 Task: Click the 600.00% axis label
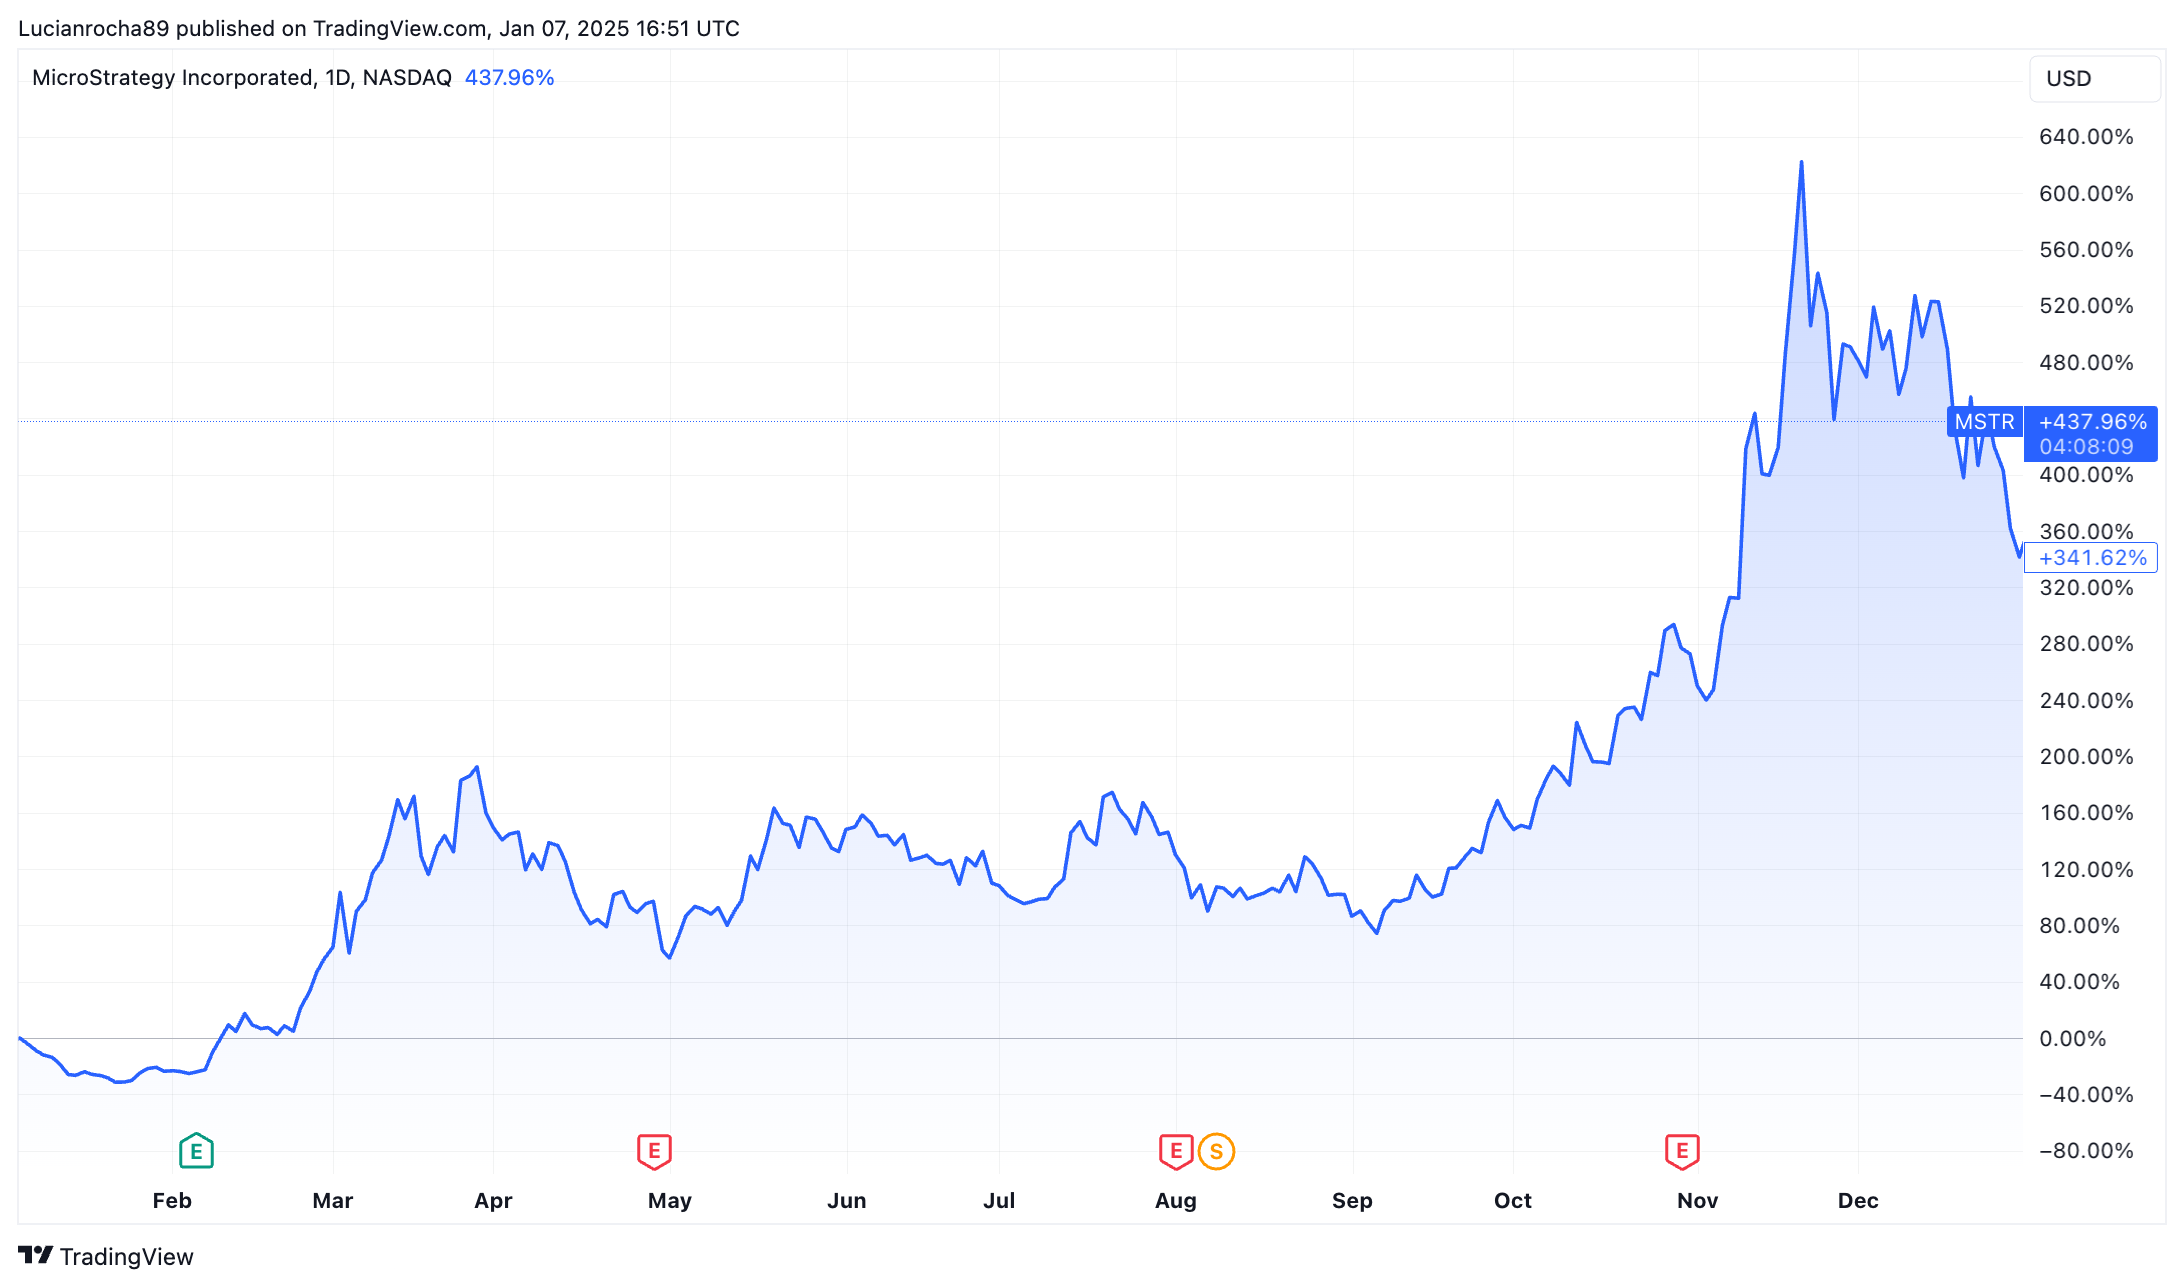click(x=2086, y=194)
